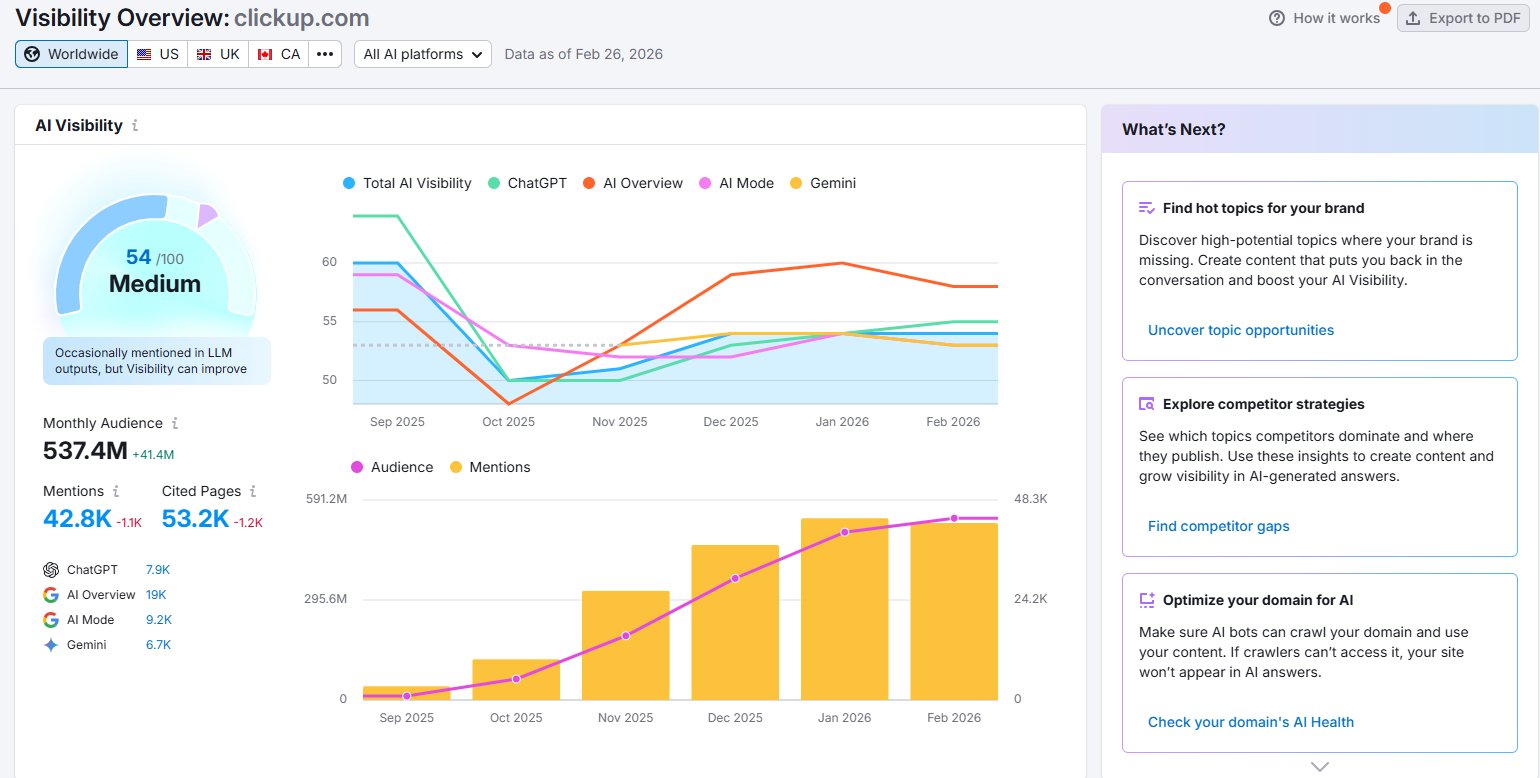Open the How it works link
The height and width of the screenshot is (778, 1540).
tap(1336, 18)
